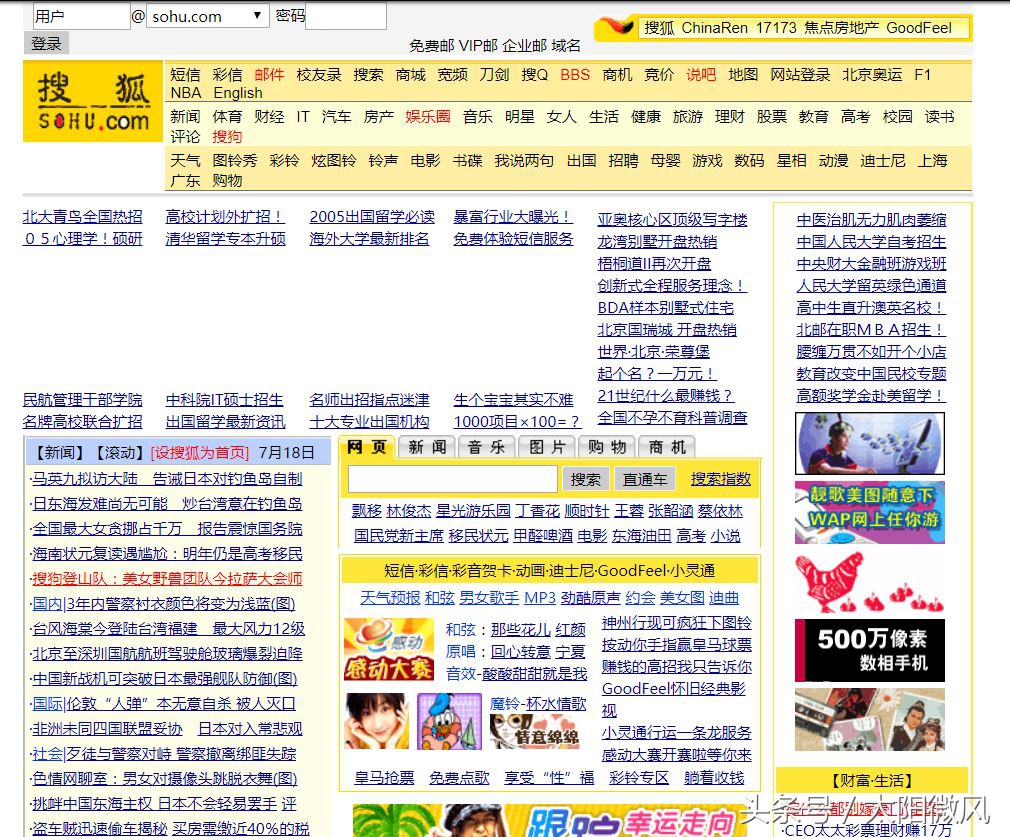
Task: Click the computer-user photo ad in the sidebar
Action: [869, 443]
